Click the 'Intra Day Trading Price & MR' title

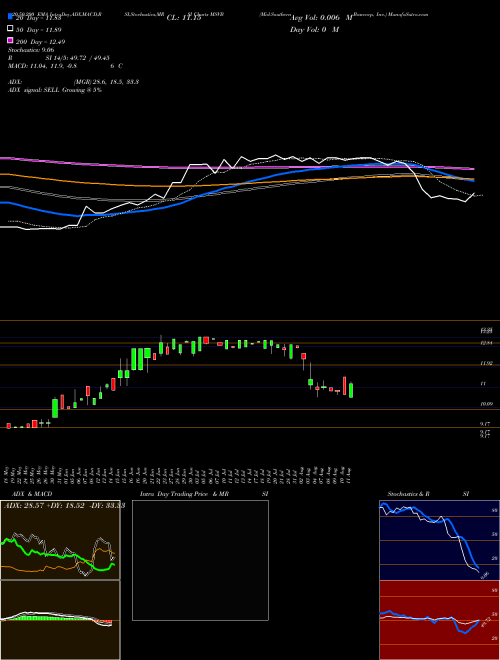coord(184,494)
